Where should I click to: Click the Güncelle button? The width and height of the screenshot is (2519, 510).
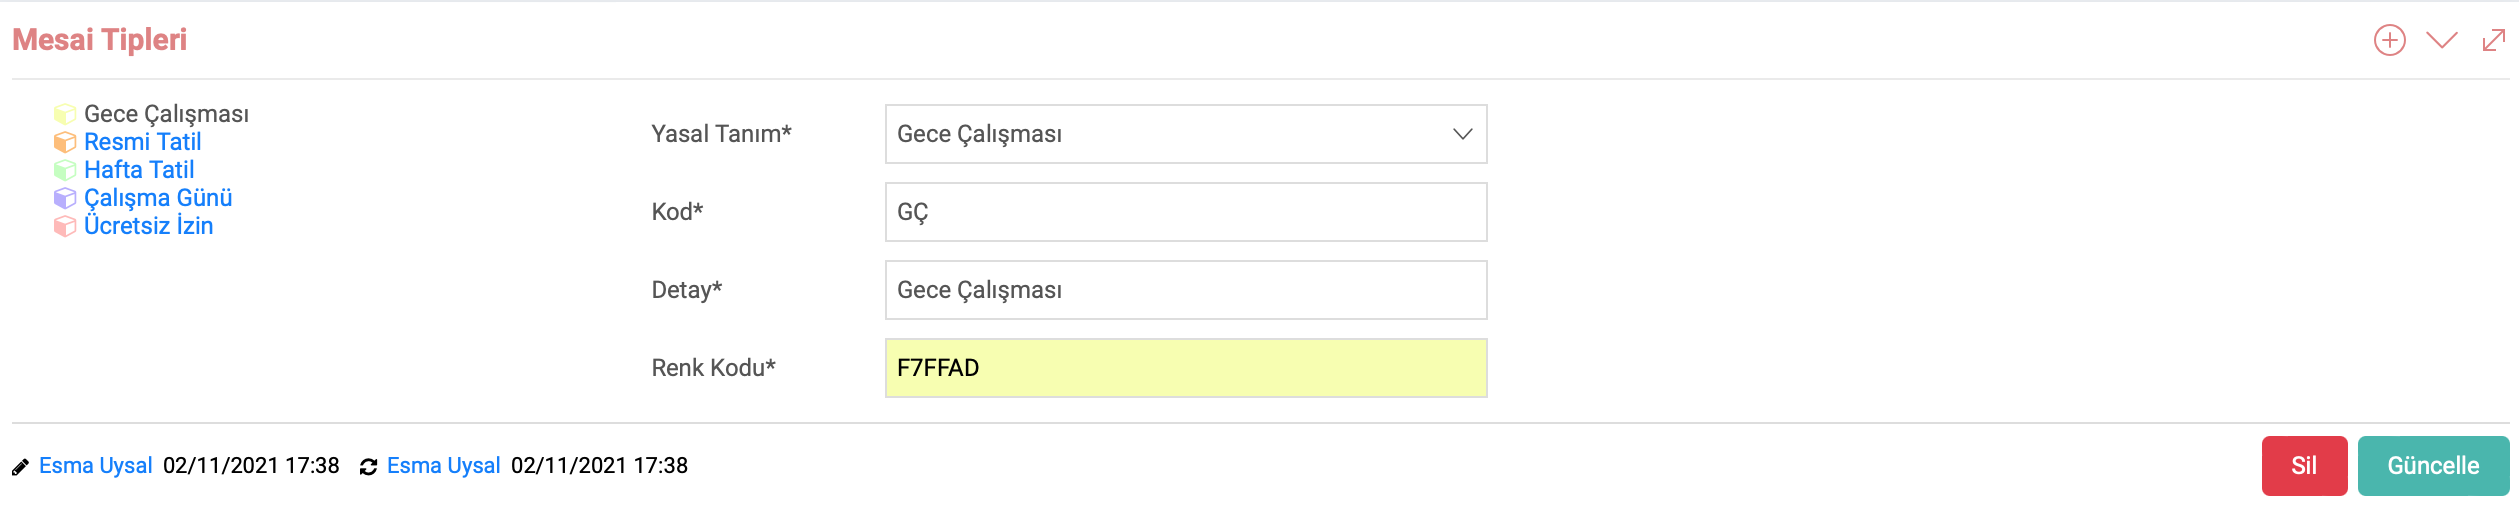pos(2433,466)
